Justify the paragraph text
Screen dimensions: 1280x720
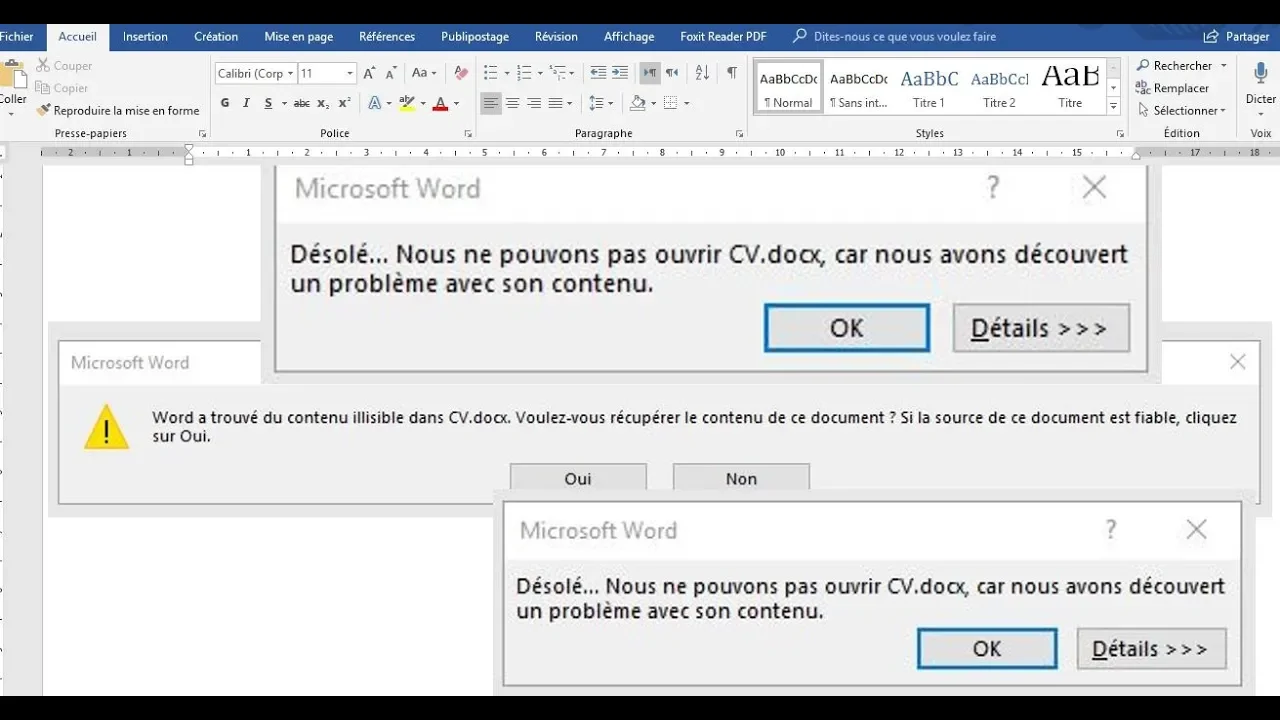point(556,103)
